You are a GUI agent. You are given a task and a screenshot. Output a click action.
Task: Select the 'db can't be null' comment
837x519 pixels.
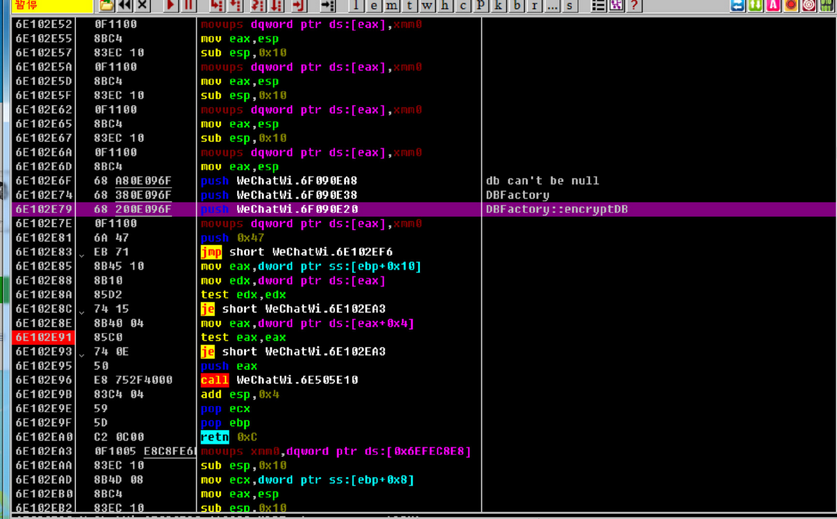(x=542, y=181)
